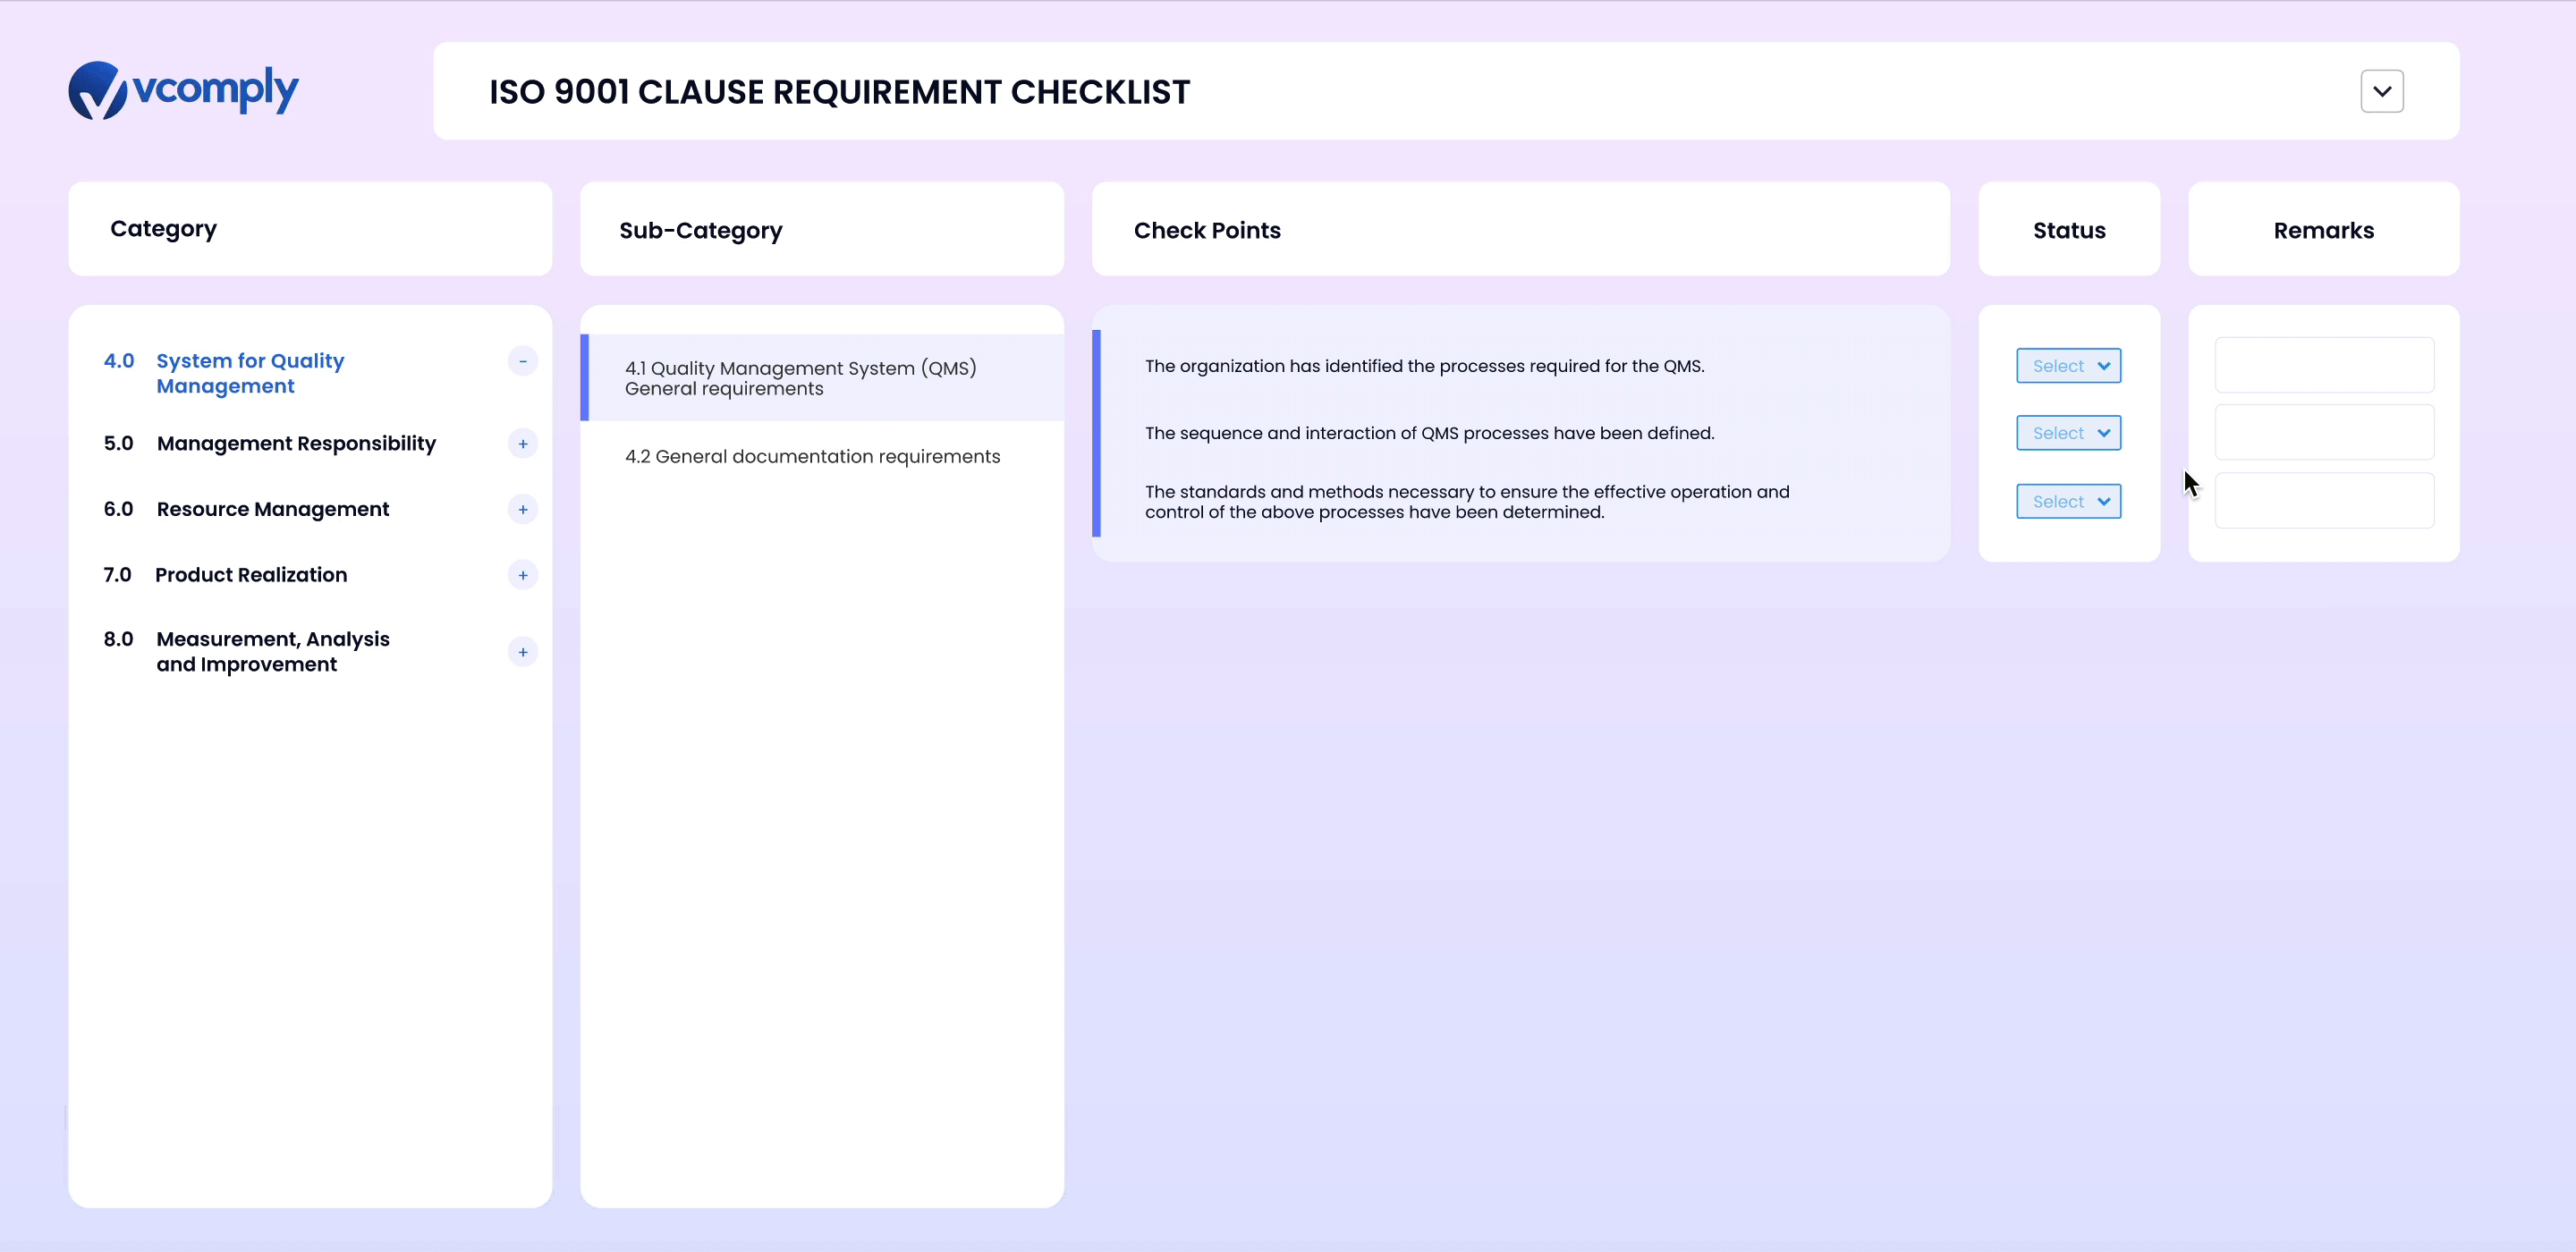Open the checklist title dropdown chevron

2381,91
